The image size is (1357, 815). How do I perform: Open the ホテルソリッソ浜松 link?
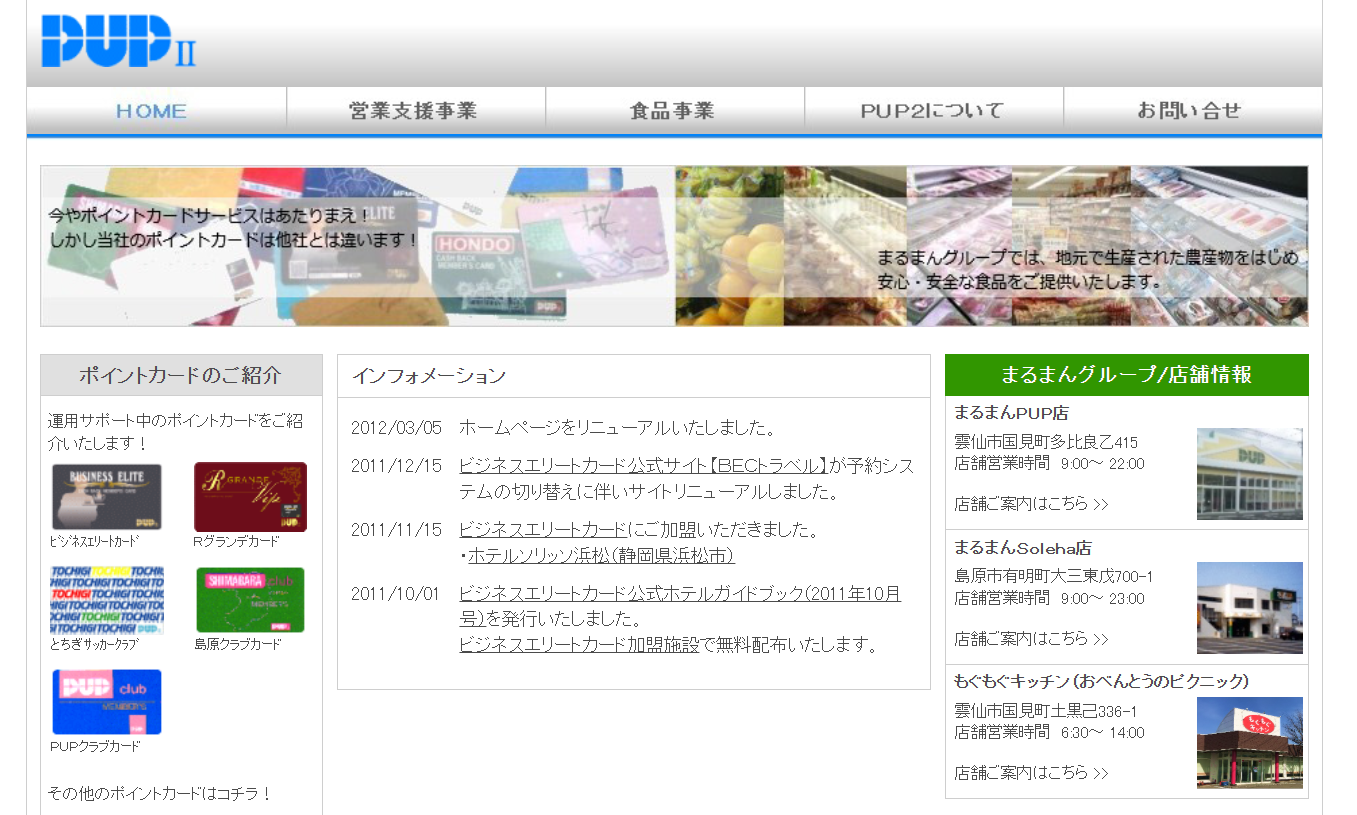(x=601, y=555)
